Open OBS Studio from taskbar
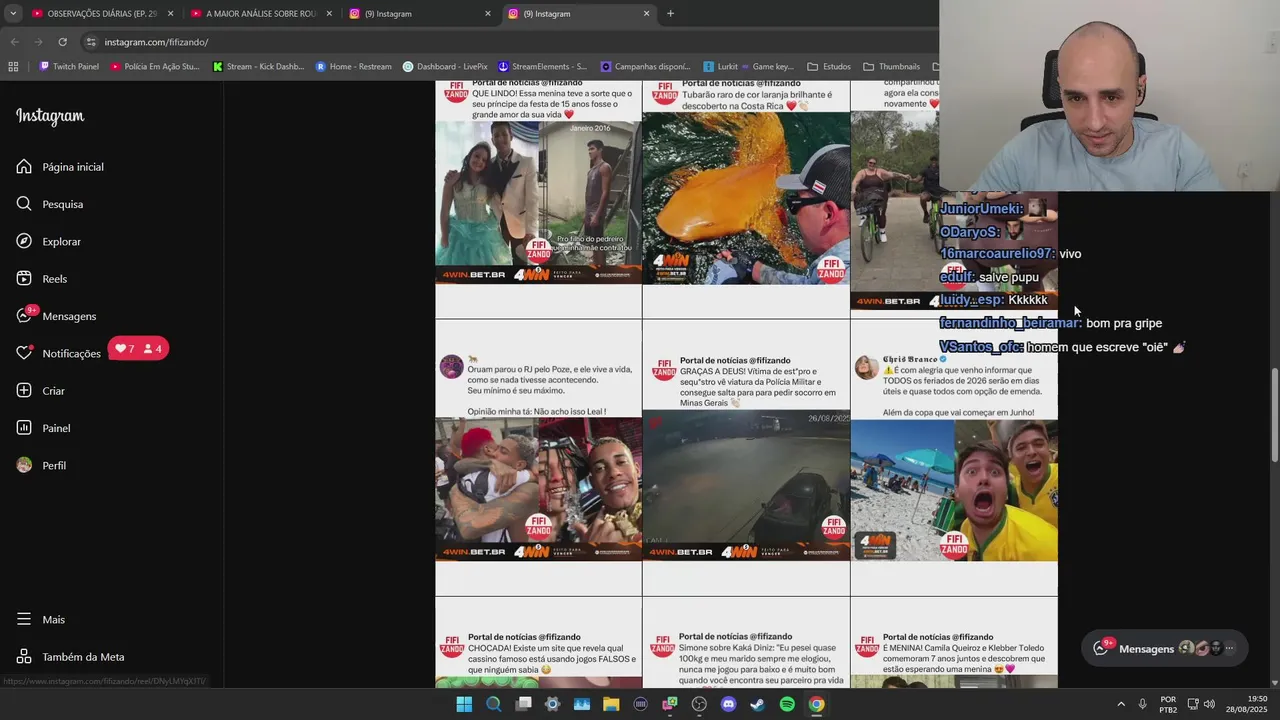1280x720 pixels. click(699, 704)
